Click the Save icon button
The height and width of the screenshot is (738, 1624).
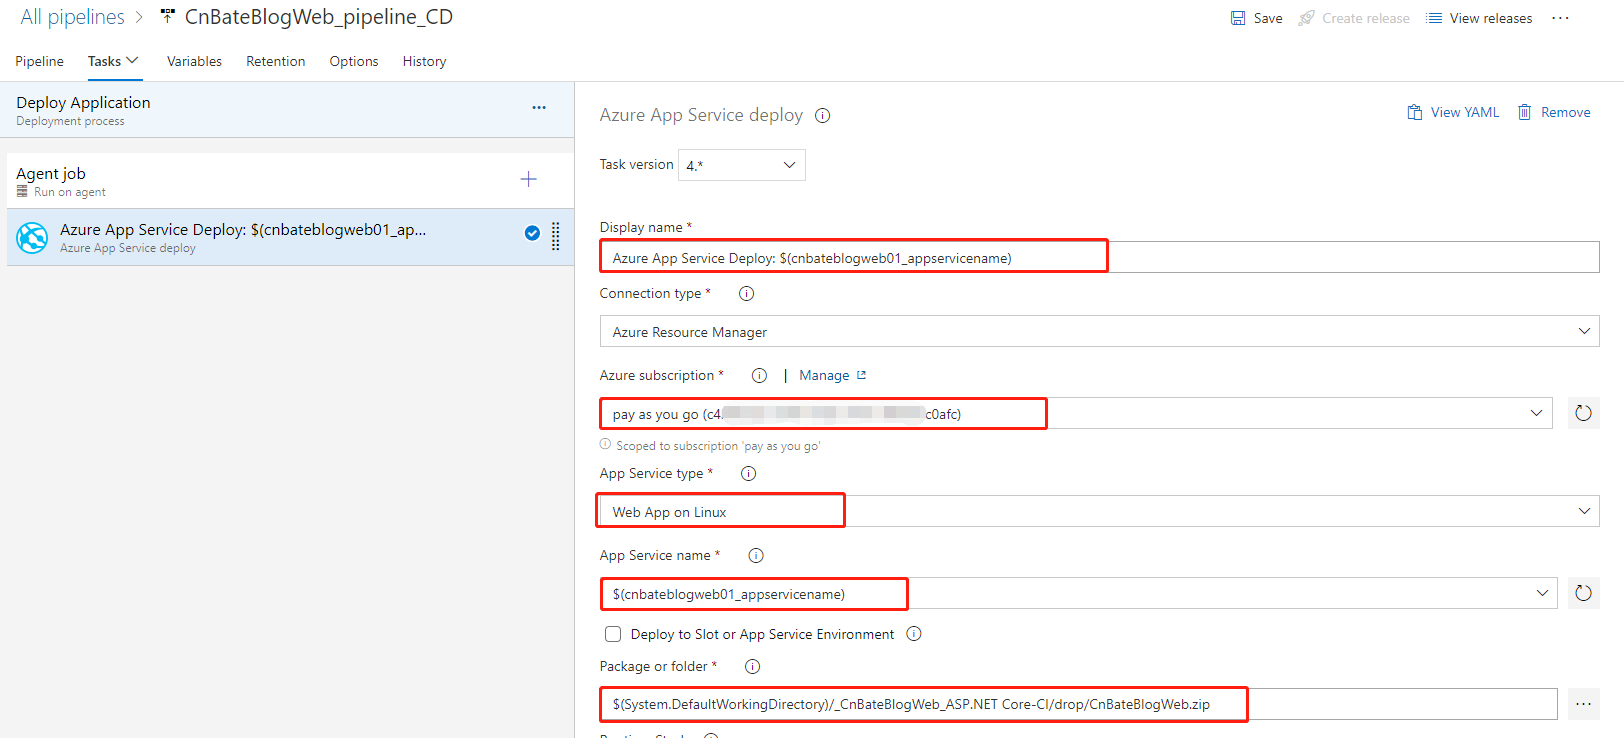coord(1238,18)
